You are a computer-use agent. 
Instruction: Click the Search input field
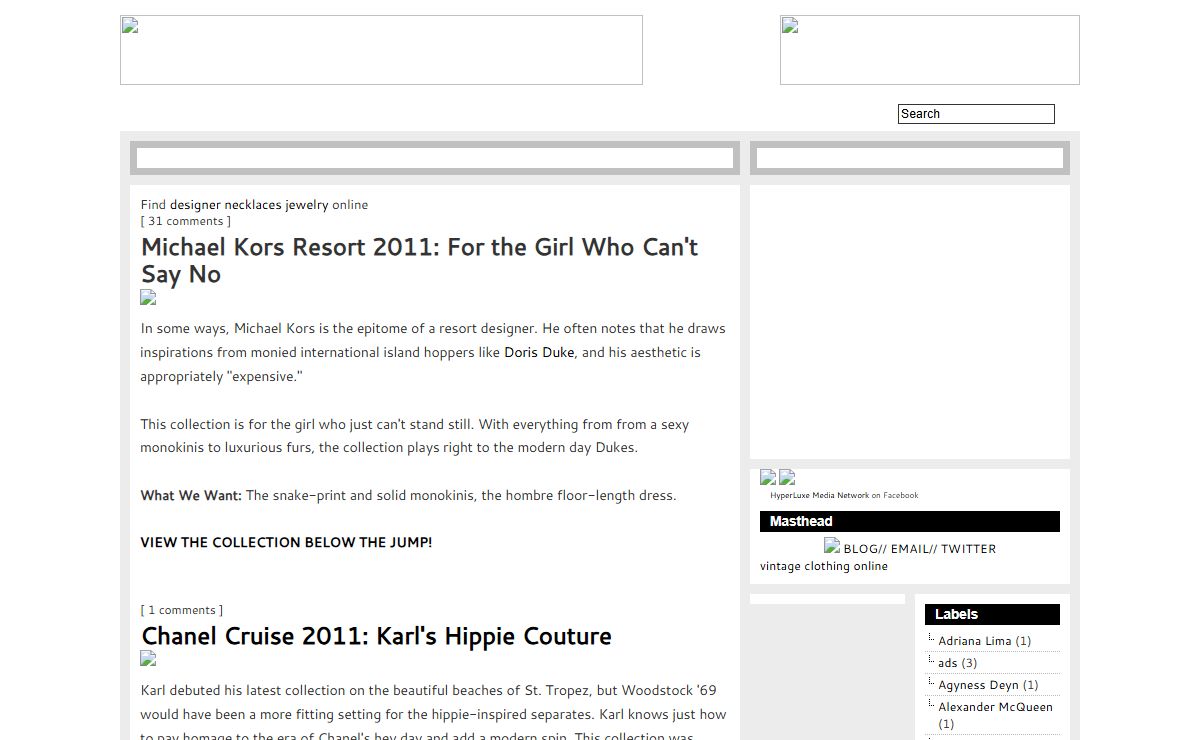[976, 114]
